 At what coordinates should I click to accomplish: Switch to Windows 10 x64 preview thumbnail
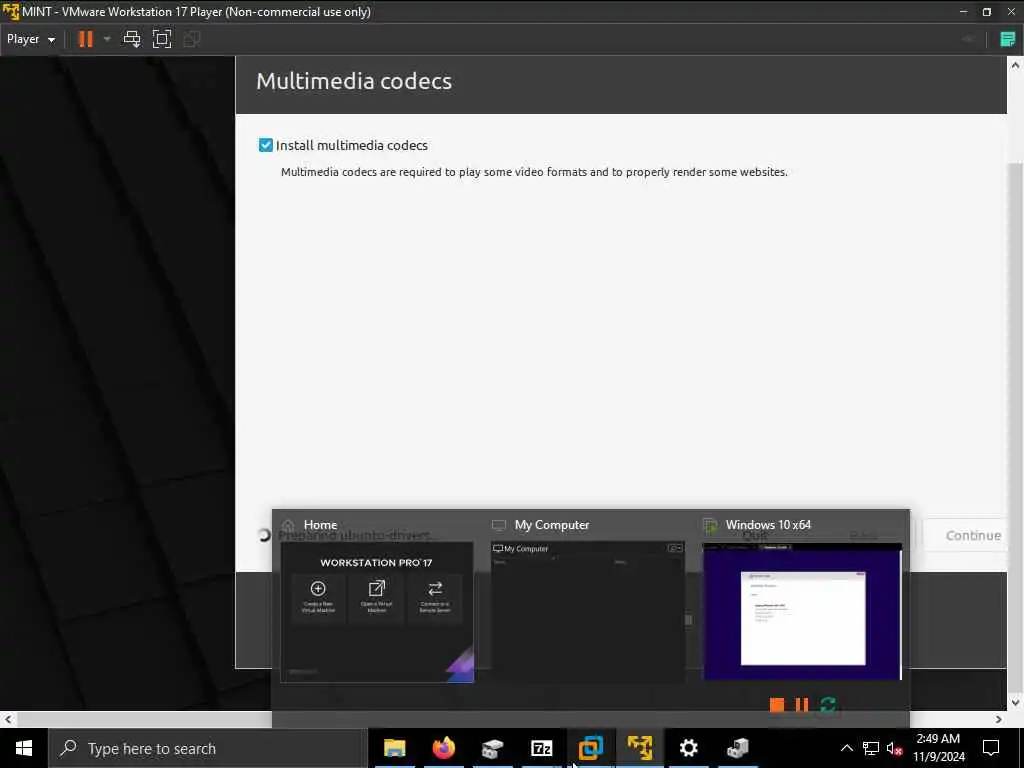(x=802, y=611)
